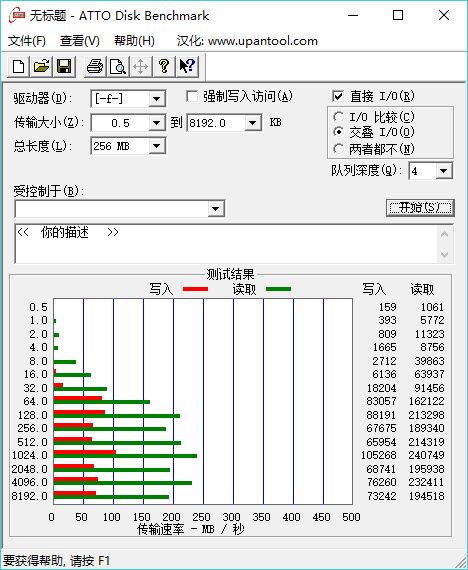
Task: Click the 1024.0 red write bar
Action: click(85, 453)
